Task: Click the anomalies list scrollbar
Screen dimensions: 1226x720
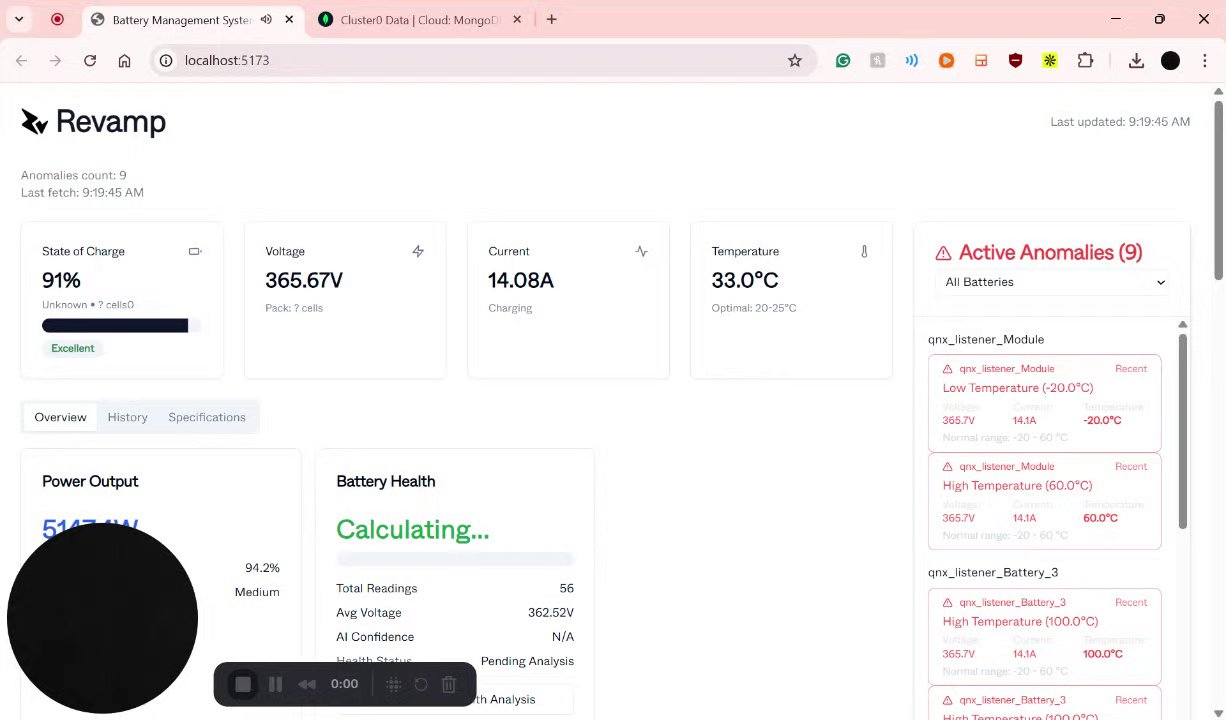Action: [x=1183, y=430]
